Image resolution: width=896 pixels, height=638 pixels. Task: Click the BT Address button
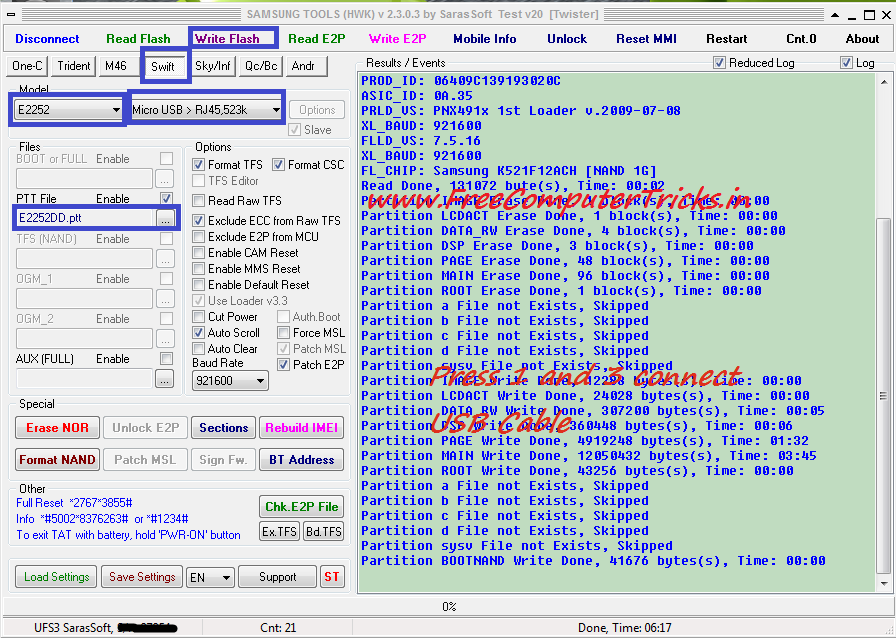tap(302, 460)
